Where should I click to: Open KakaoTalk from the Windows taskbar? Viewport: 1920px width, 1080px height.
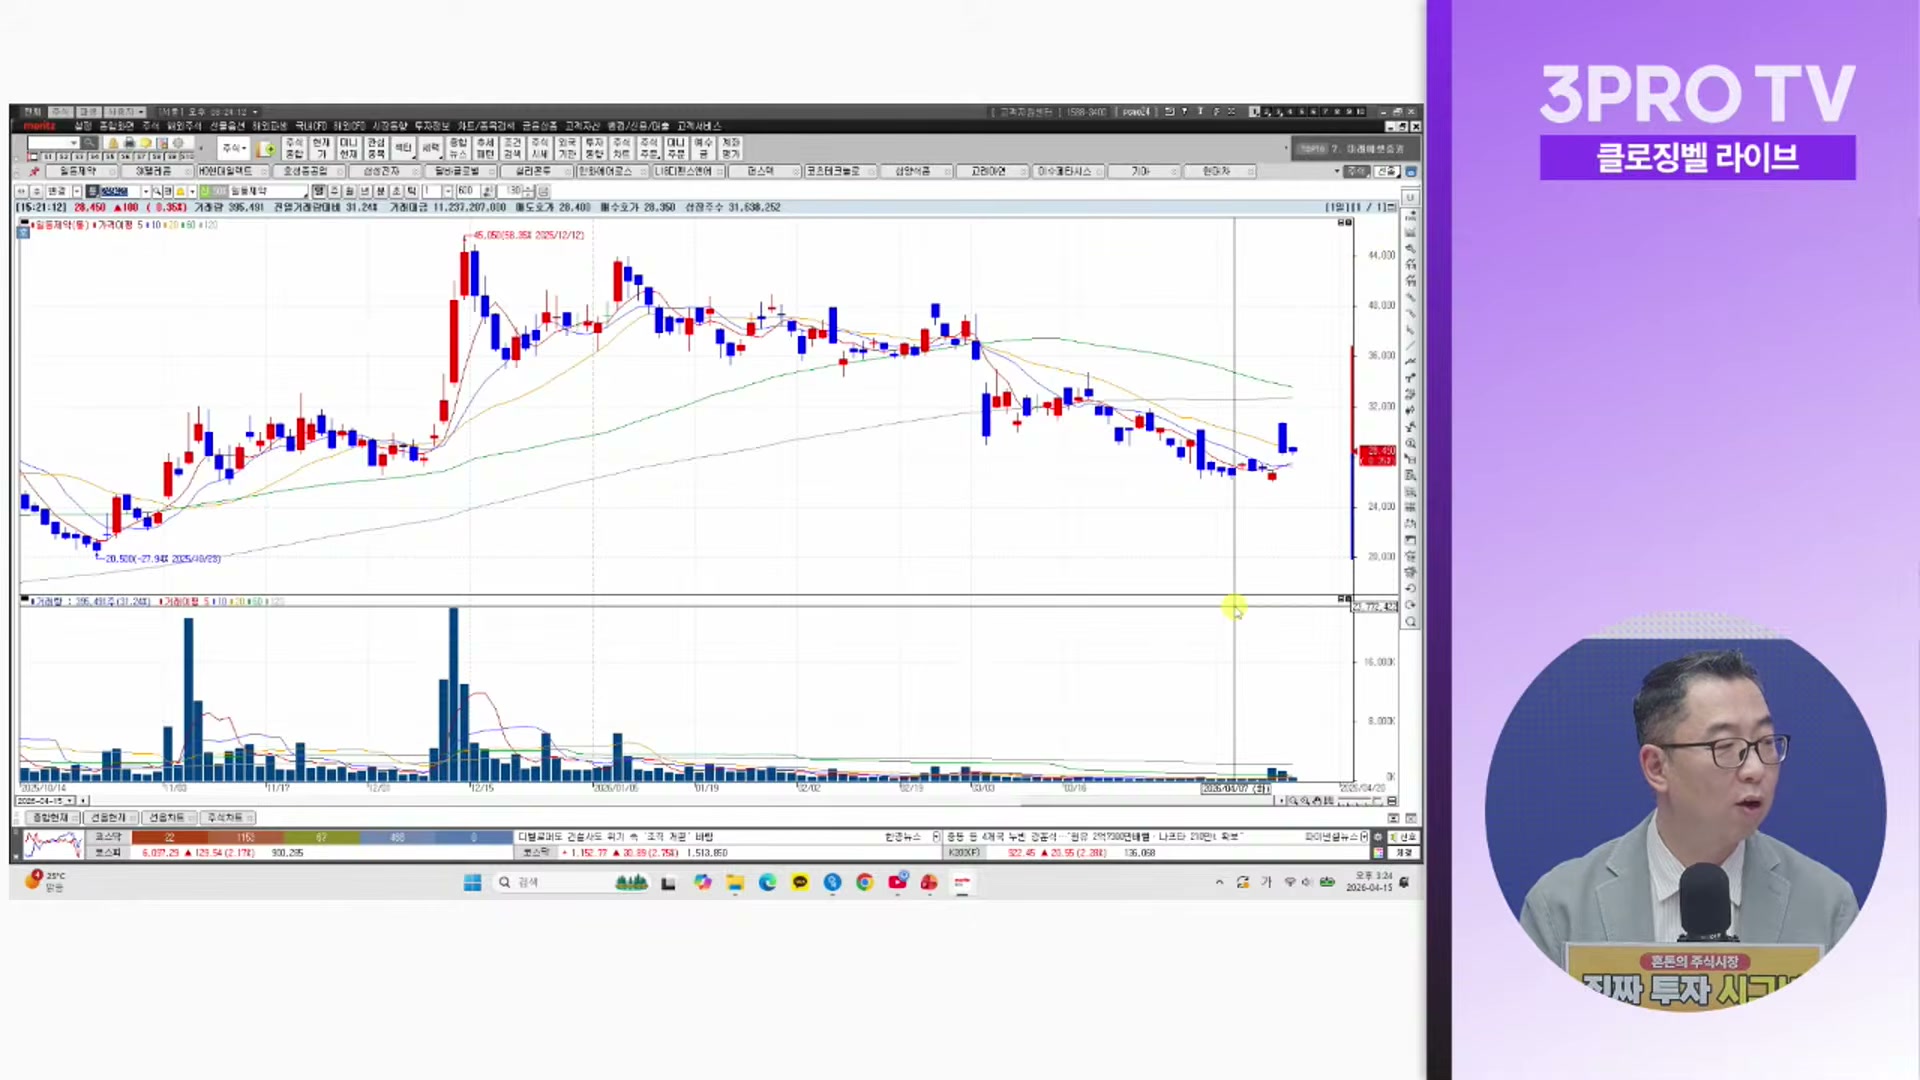coord(800,882)
